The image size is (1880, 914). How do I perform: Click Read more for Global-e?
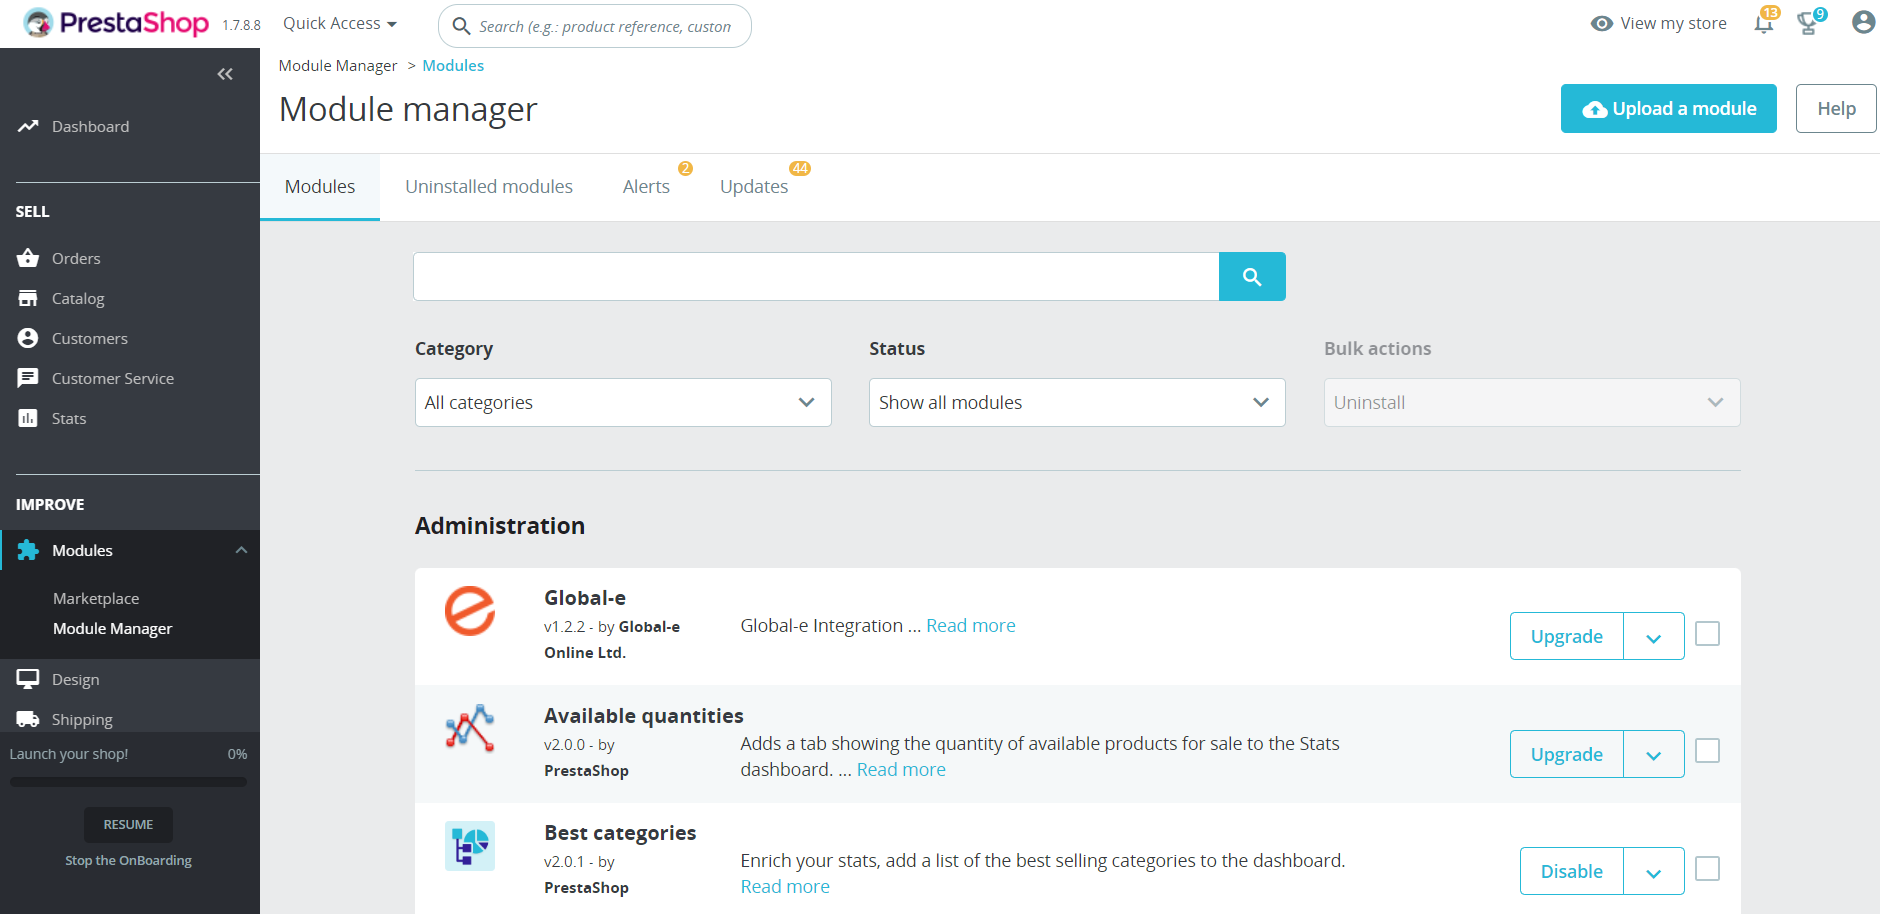point(971,626)
